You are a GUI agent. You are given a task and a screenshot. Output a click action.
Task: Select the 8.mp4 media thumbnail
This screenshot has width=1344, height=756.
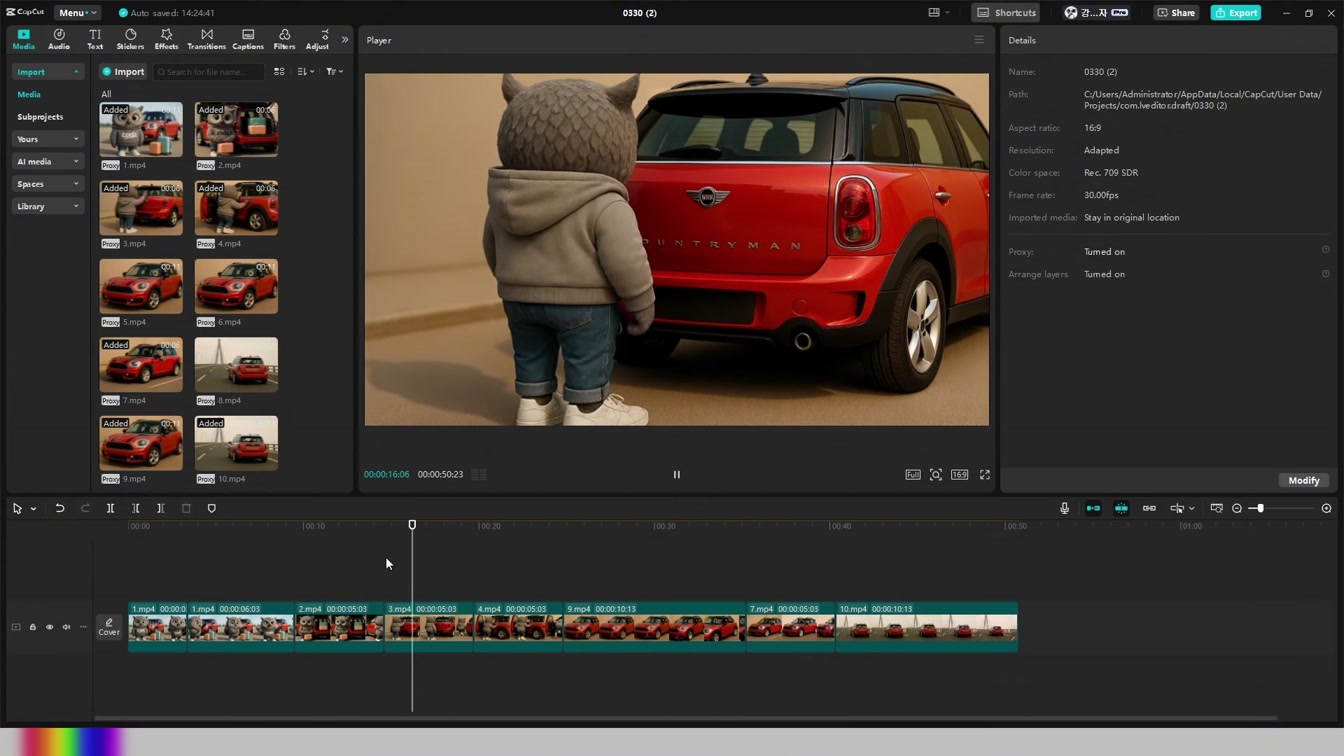[236, 364]
